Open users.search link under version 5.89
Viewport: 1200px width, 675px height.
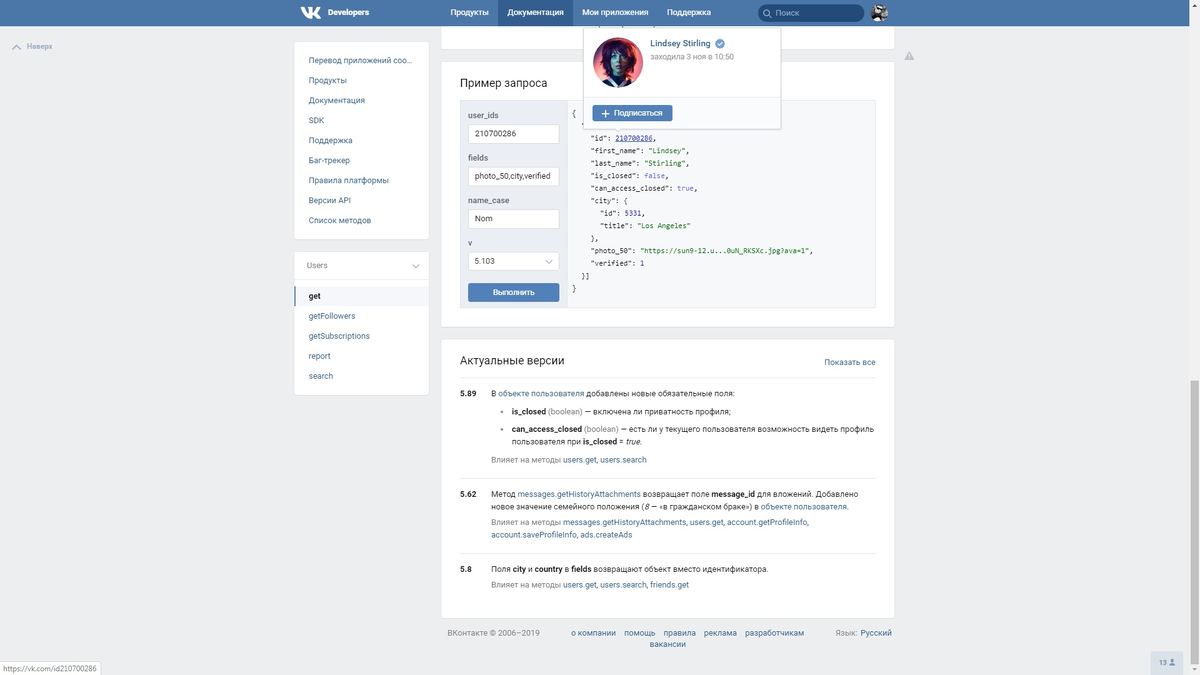point(623,460)
